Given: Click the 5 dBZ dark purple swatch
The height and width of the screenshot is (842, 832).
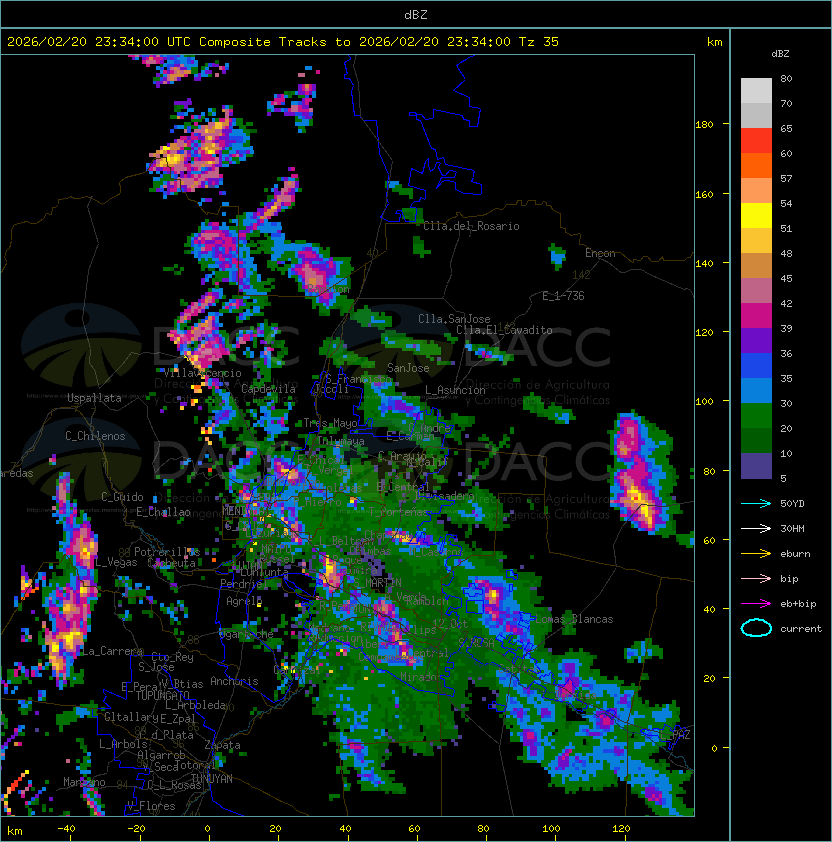Looking at the screenshot, I should coord(756,466).
